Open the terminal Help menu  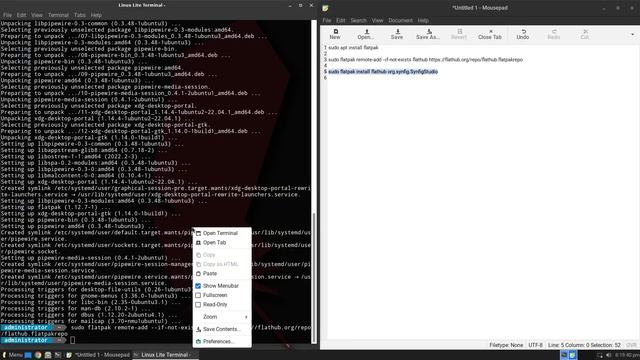[x=96, y=15]
